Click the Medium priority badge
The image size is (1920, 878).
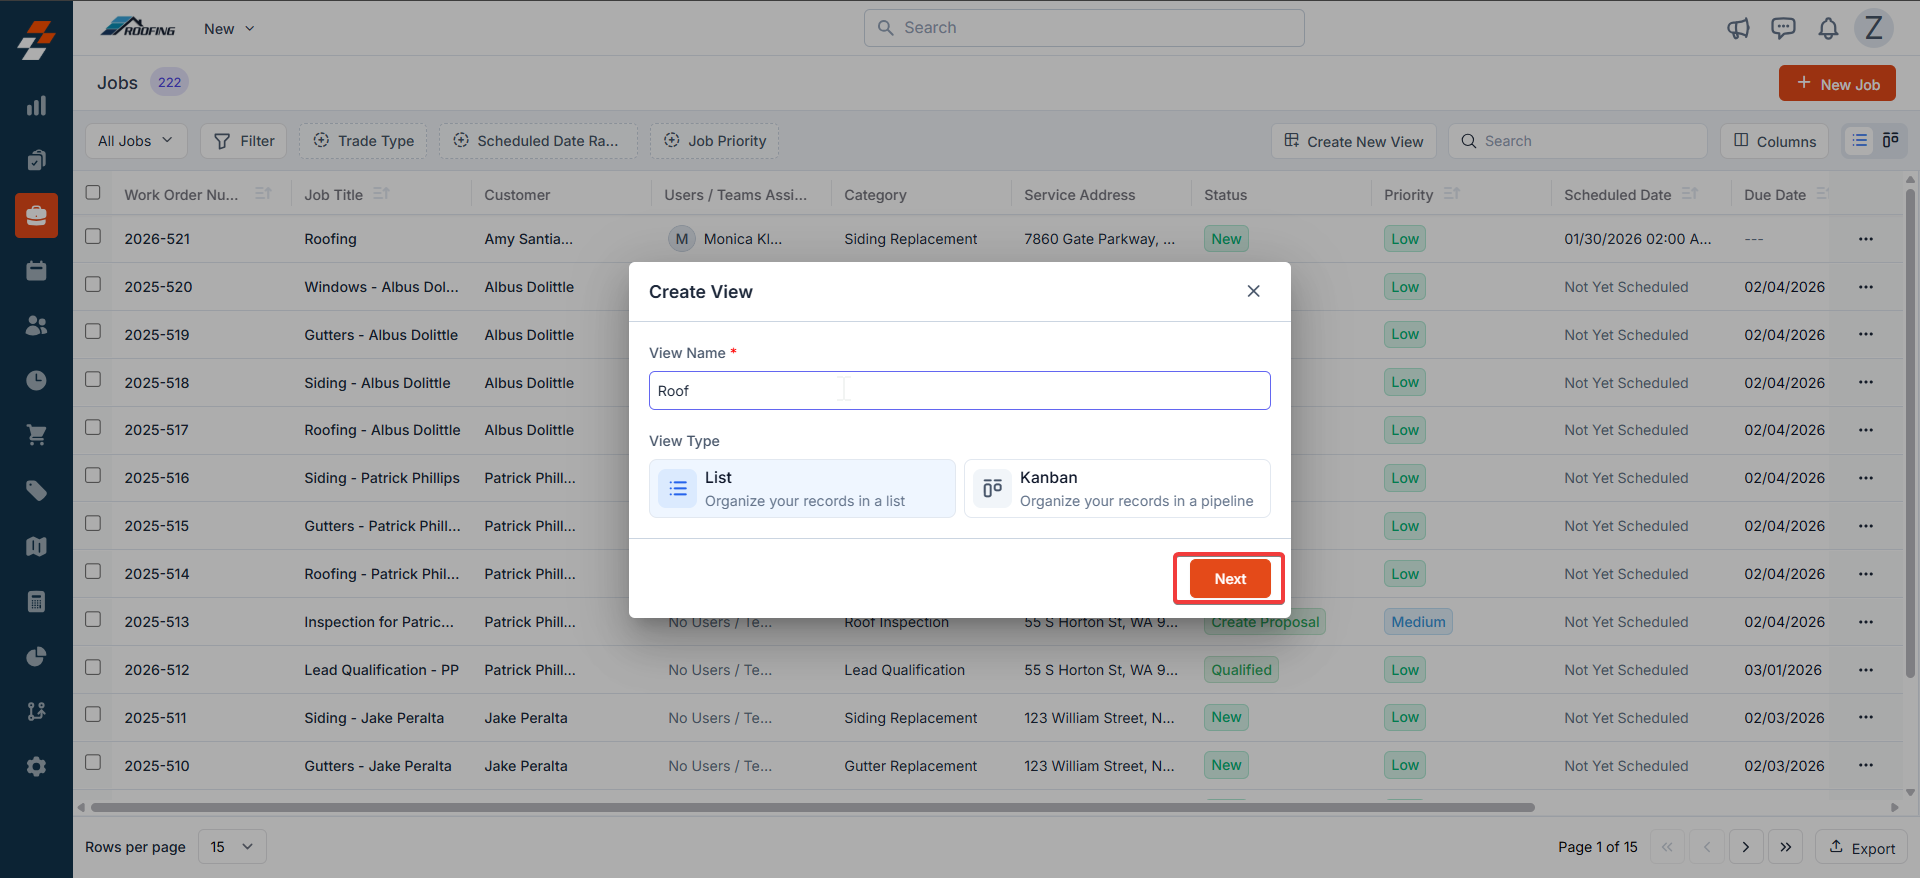pos(1418,622)
